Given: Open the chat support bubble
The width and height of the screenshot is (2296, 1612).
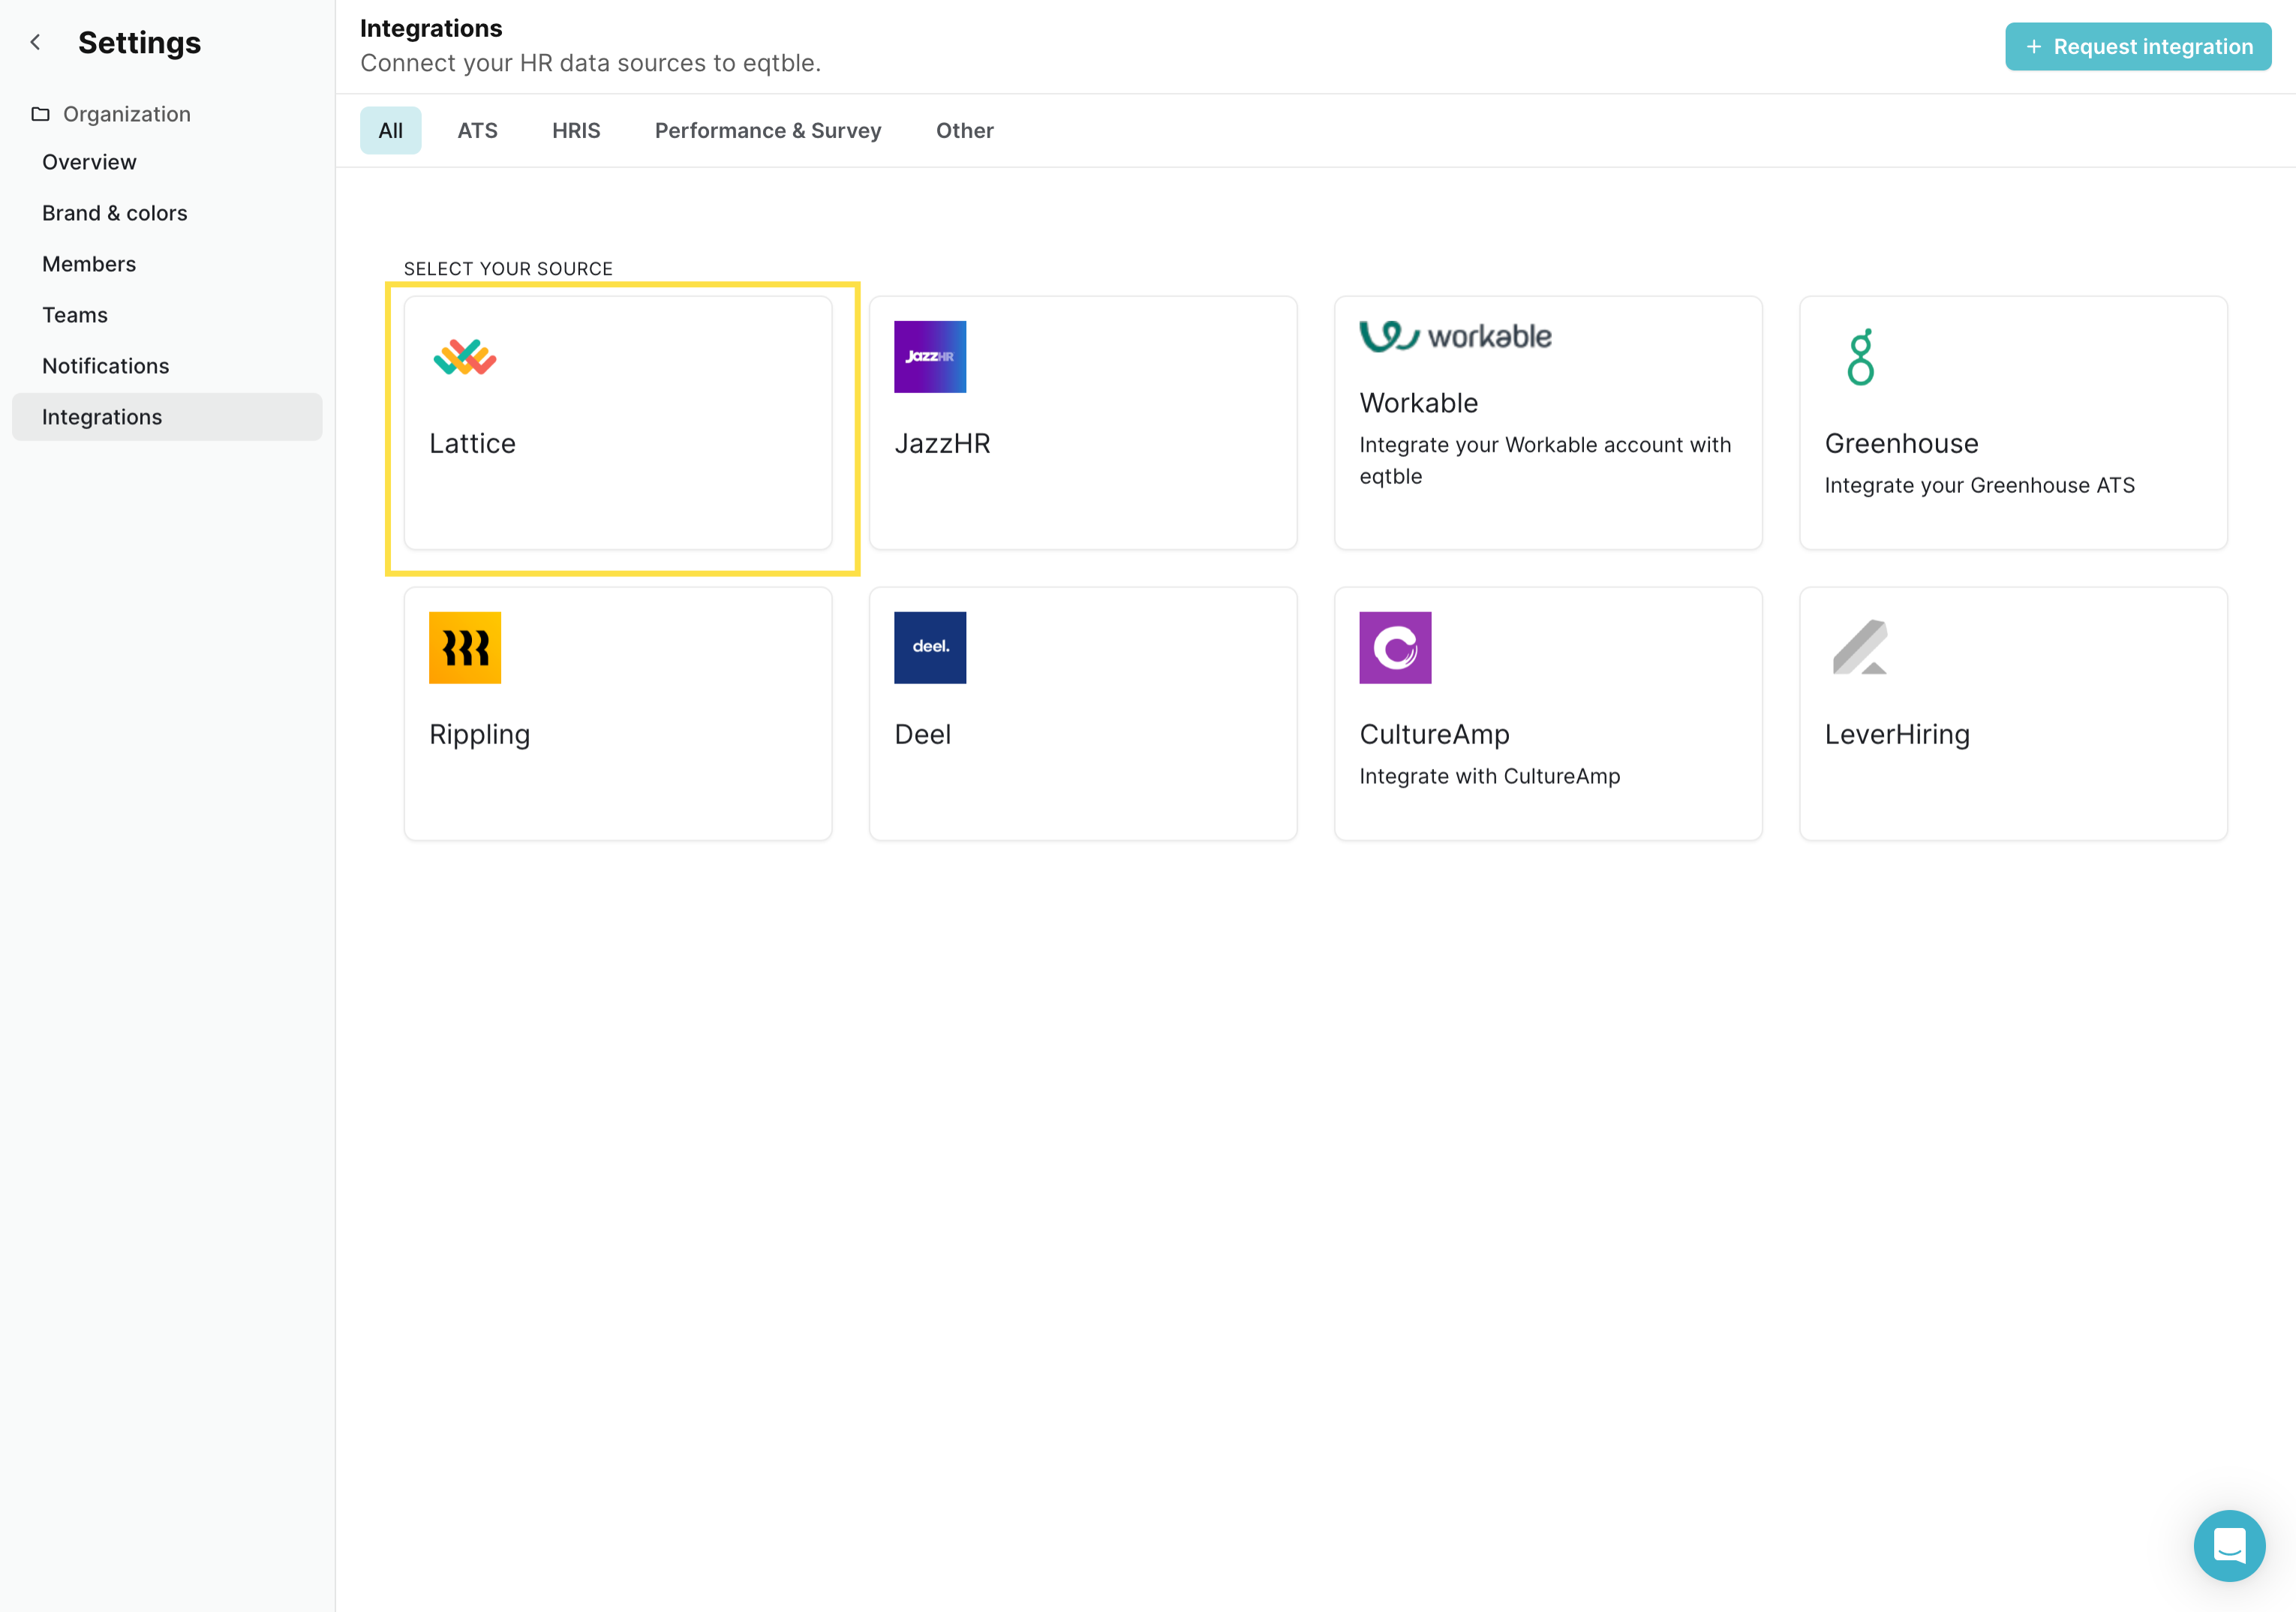Looking at the screenshot, I should [2228, 1545].
